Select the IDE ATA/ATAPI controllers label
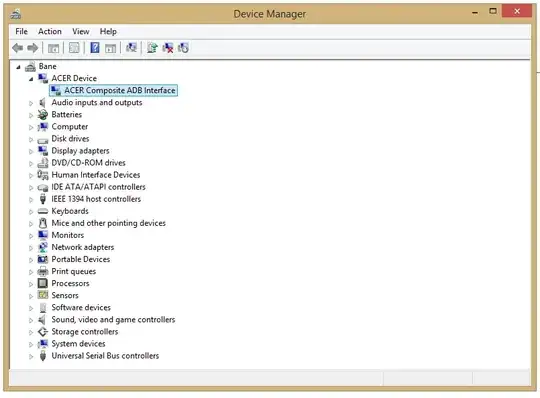 (98, 187)
